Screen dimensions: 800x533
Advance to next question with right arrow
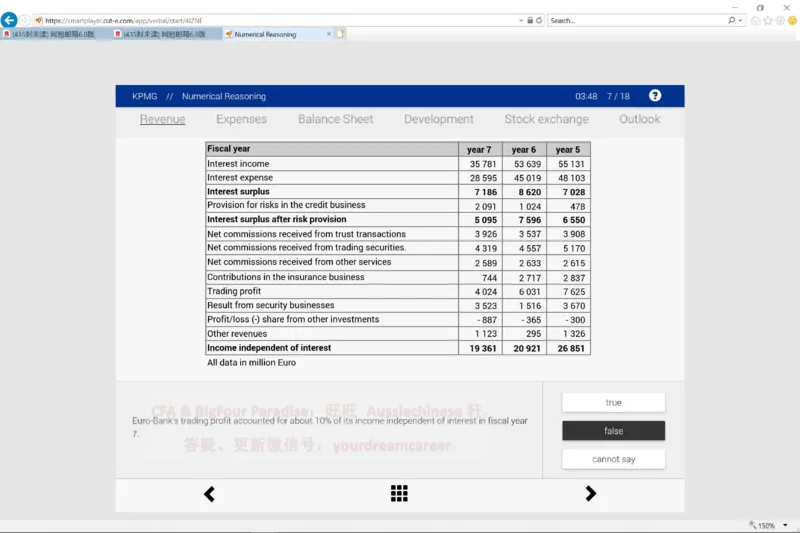(x=590, y=493)
